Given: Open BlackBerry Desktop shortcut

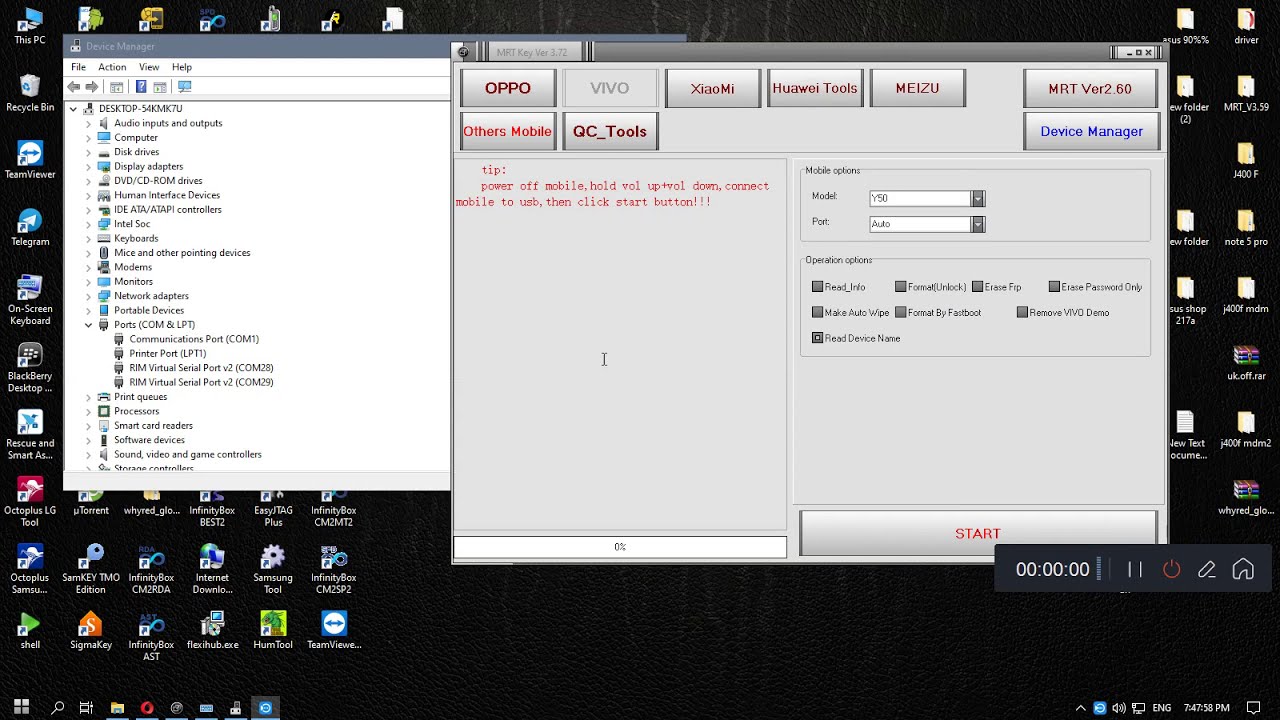Looking at the screenshot, I should (x=30, y=368).
